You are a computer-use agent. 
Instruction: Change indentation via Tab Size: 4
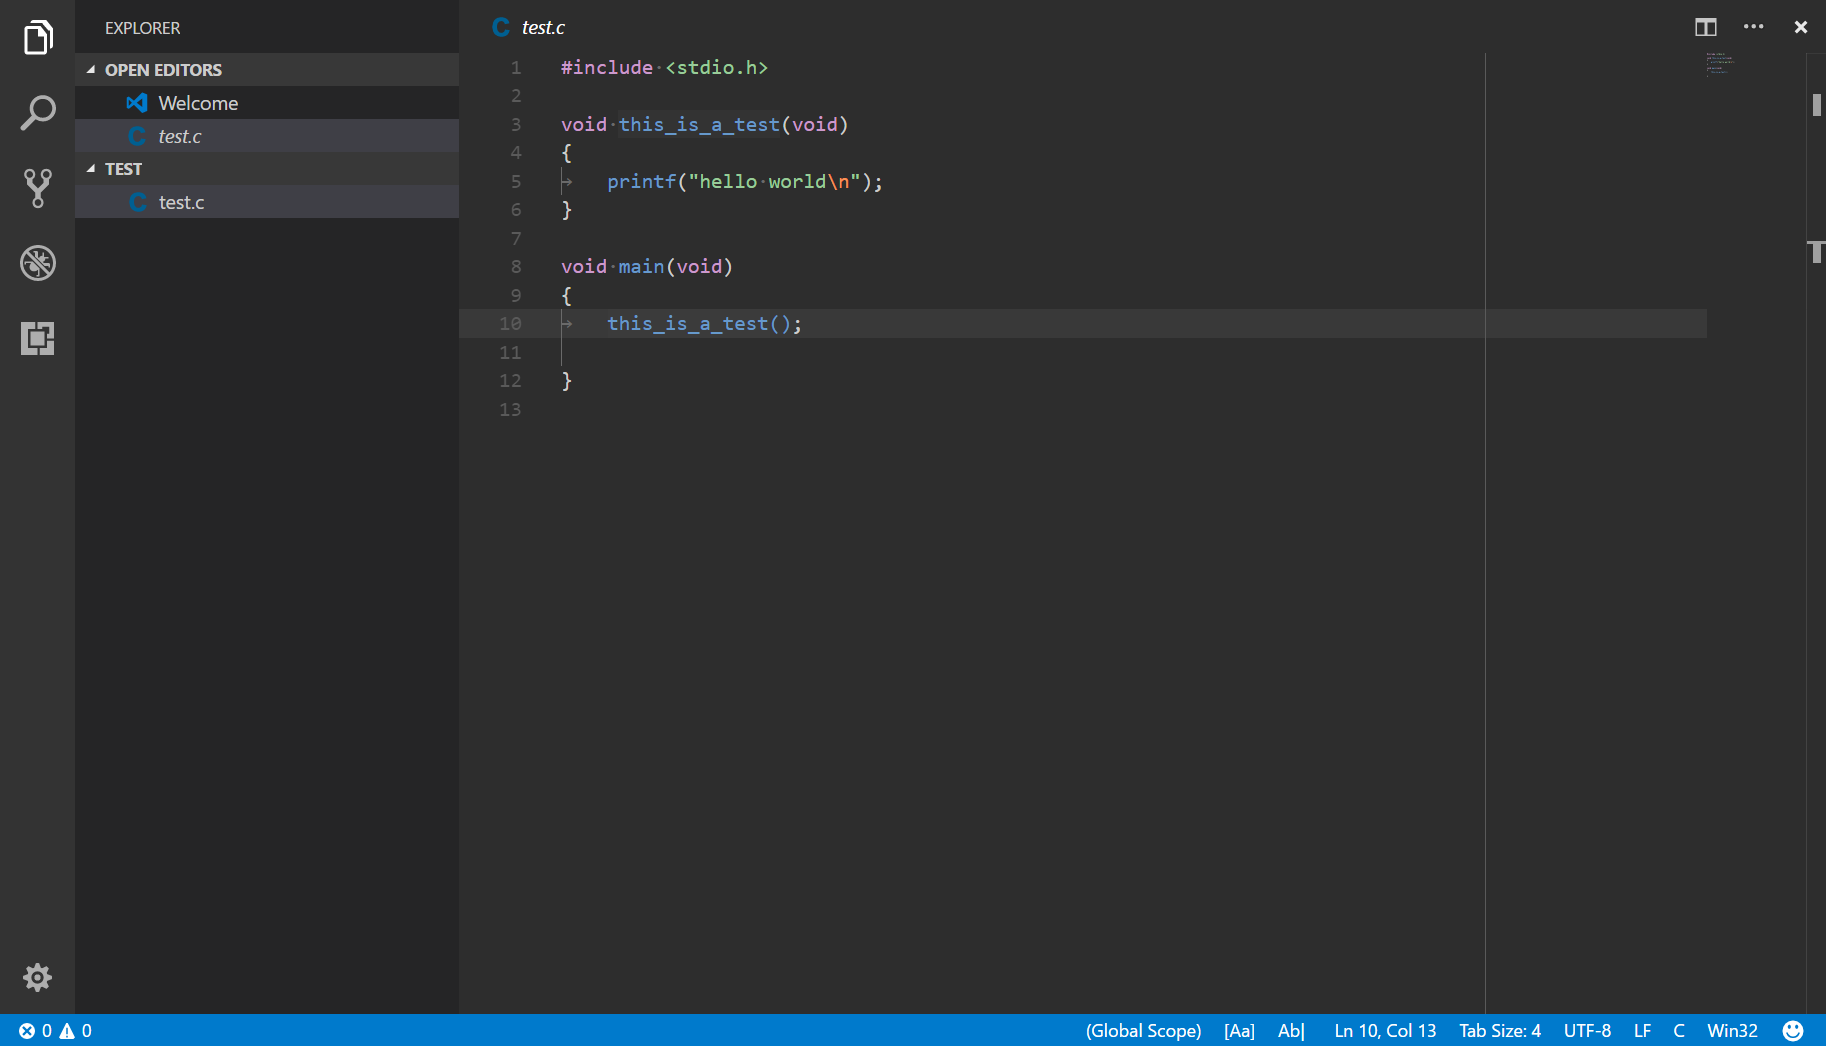click(1500, 1031)
